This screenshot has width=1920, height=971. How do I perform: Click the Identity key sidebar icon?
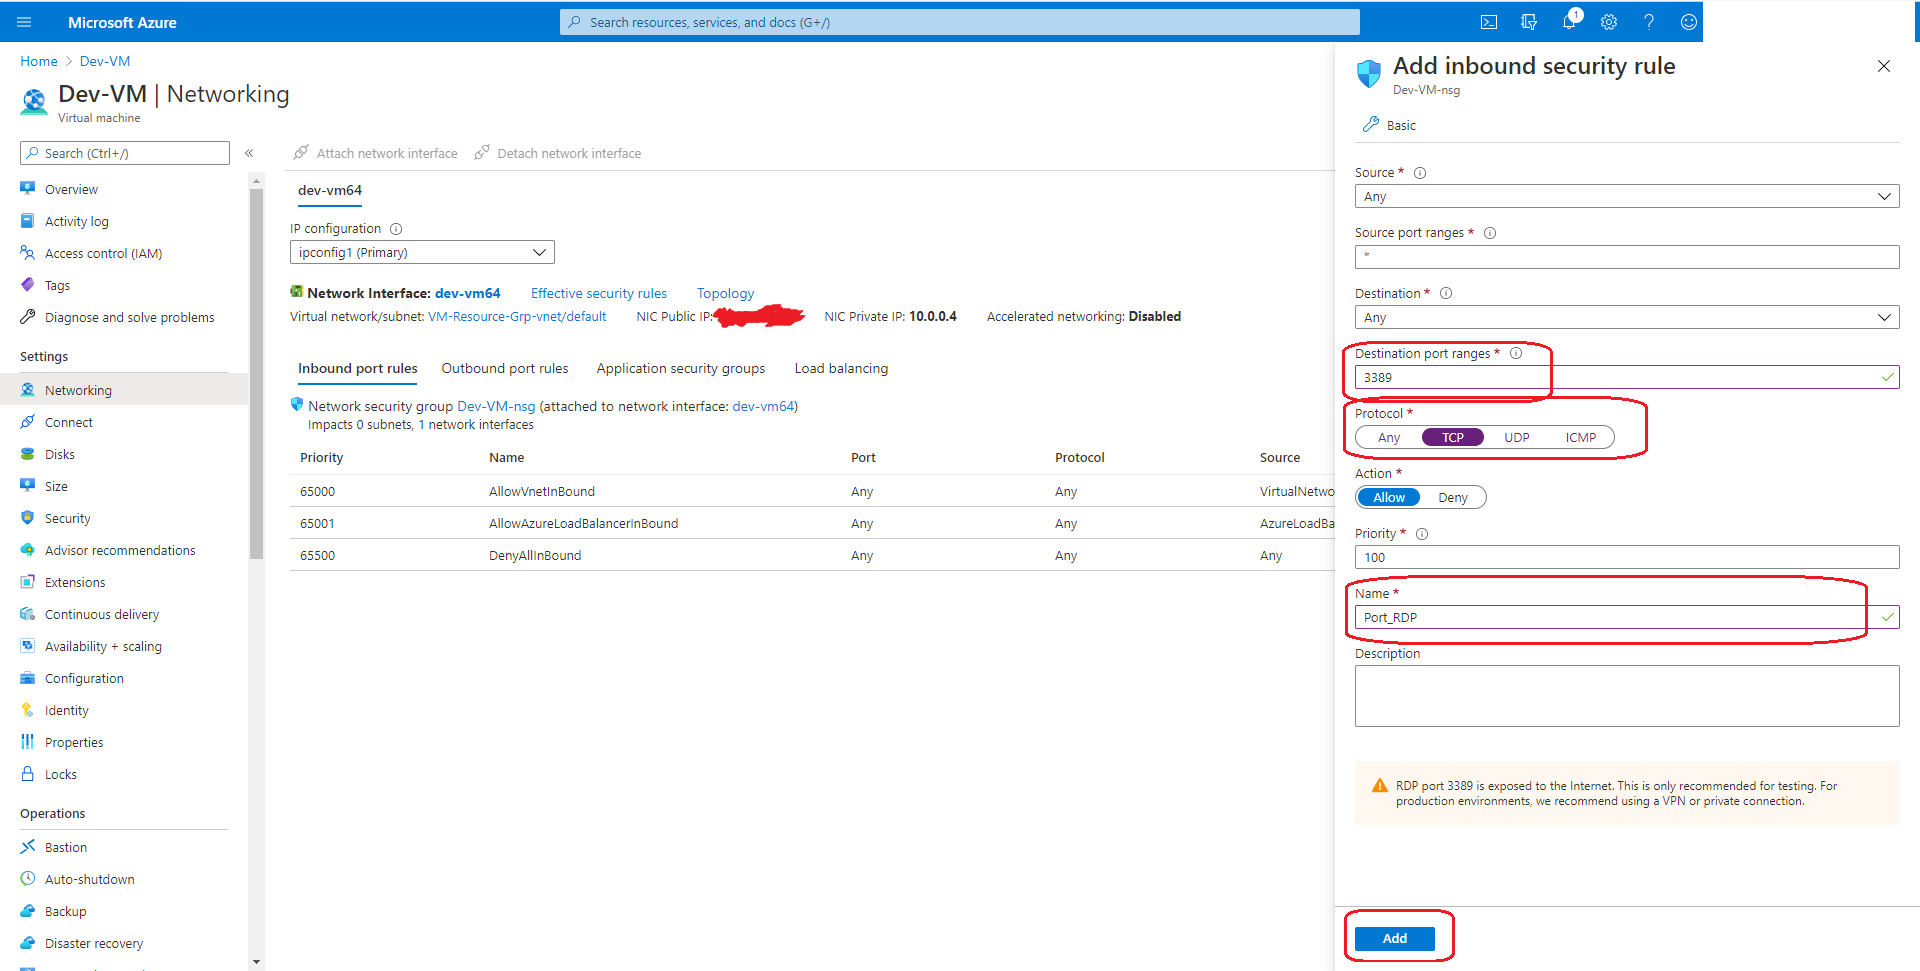tap(27, 710)
